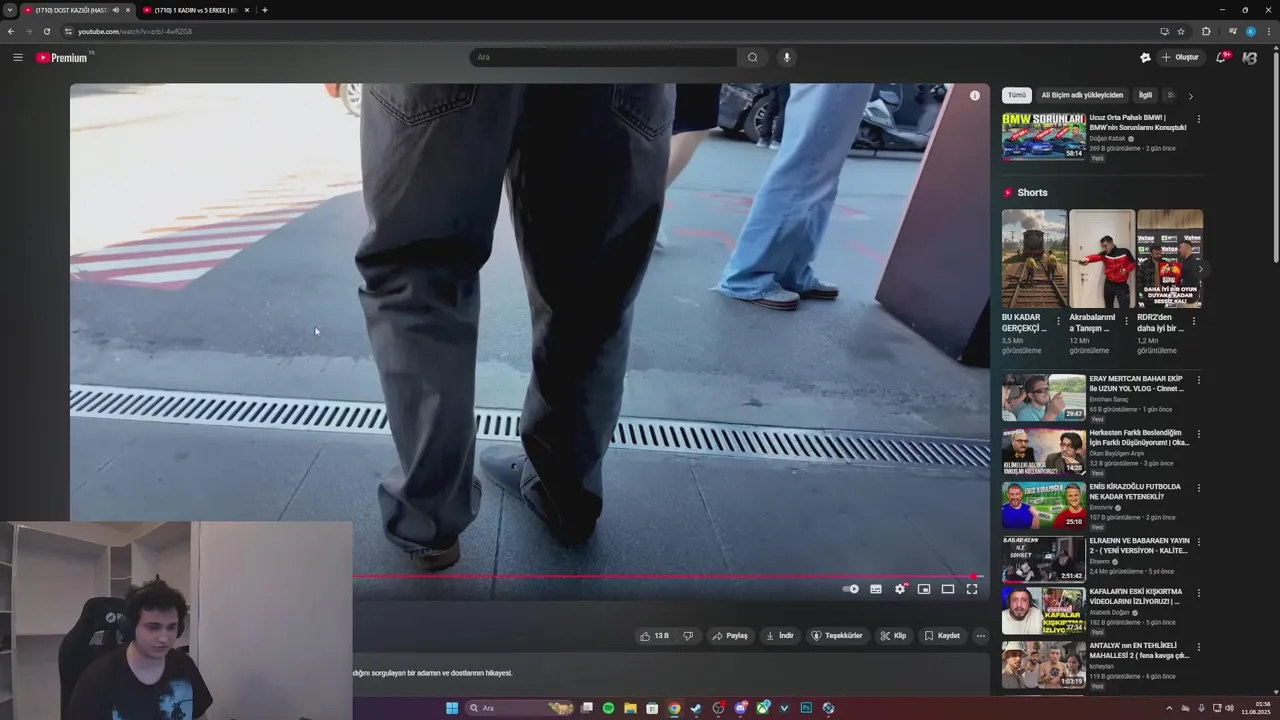Switch to theater mode
The height and width of the screenshot is (720, 1280).
[x=948, y=589]
